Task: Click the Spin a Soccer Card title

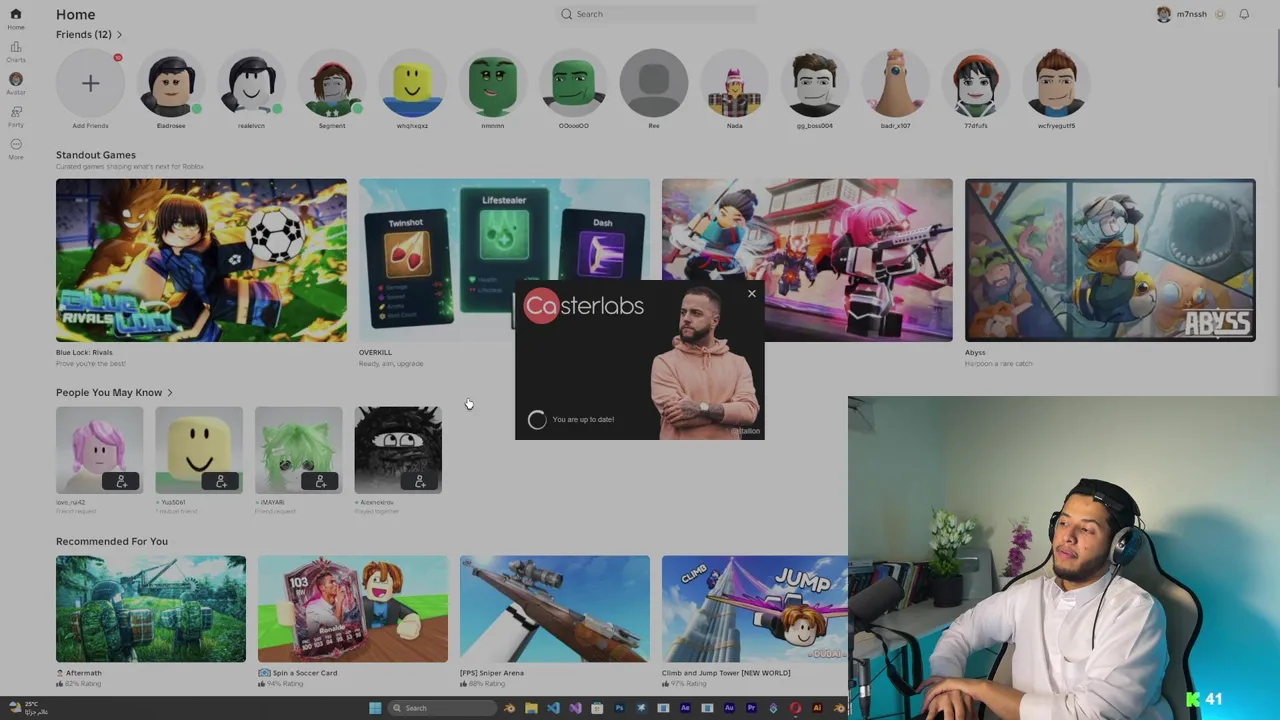Action: point(304,673)
